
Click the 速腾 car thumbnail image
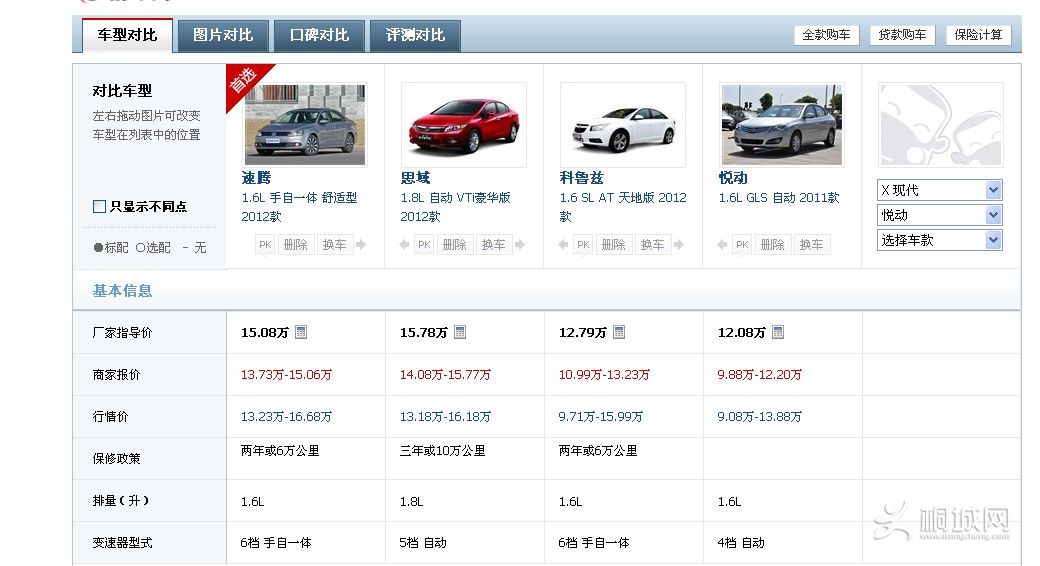(x=304, y=124)
